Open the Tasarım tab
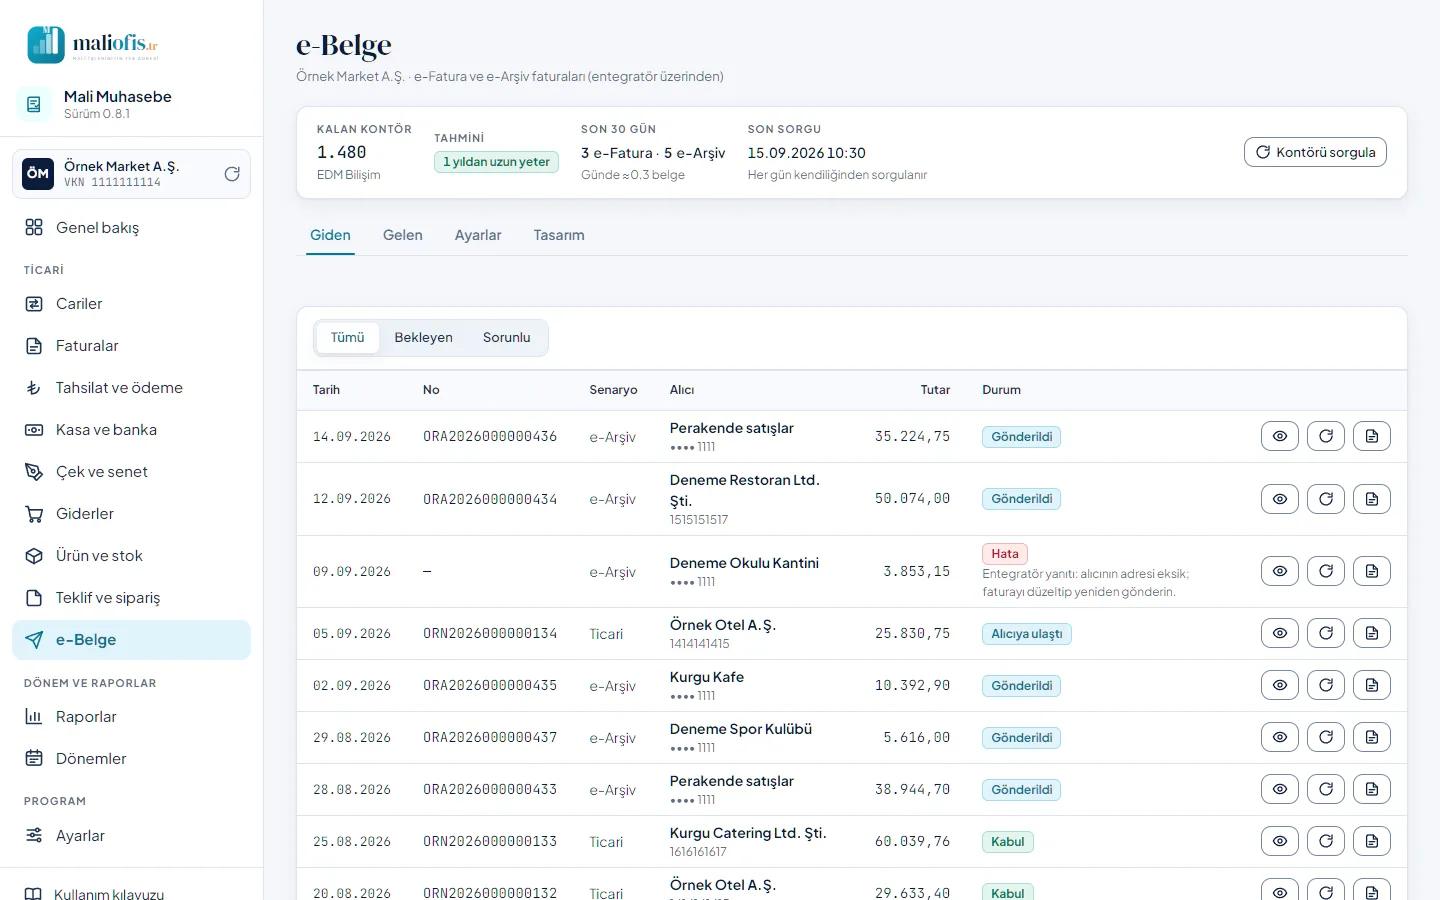This screenshot has height=900, width=1440. point(559,235)
